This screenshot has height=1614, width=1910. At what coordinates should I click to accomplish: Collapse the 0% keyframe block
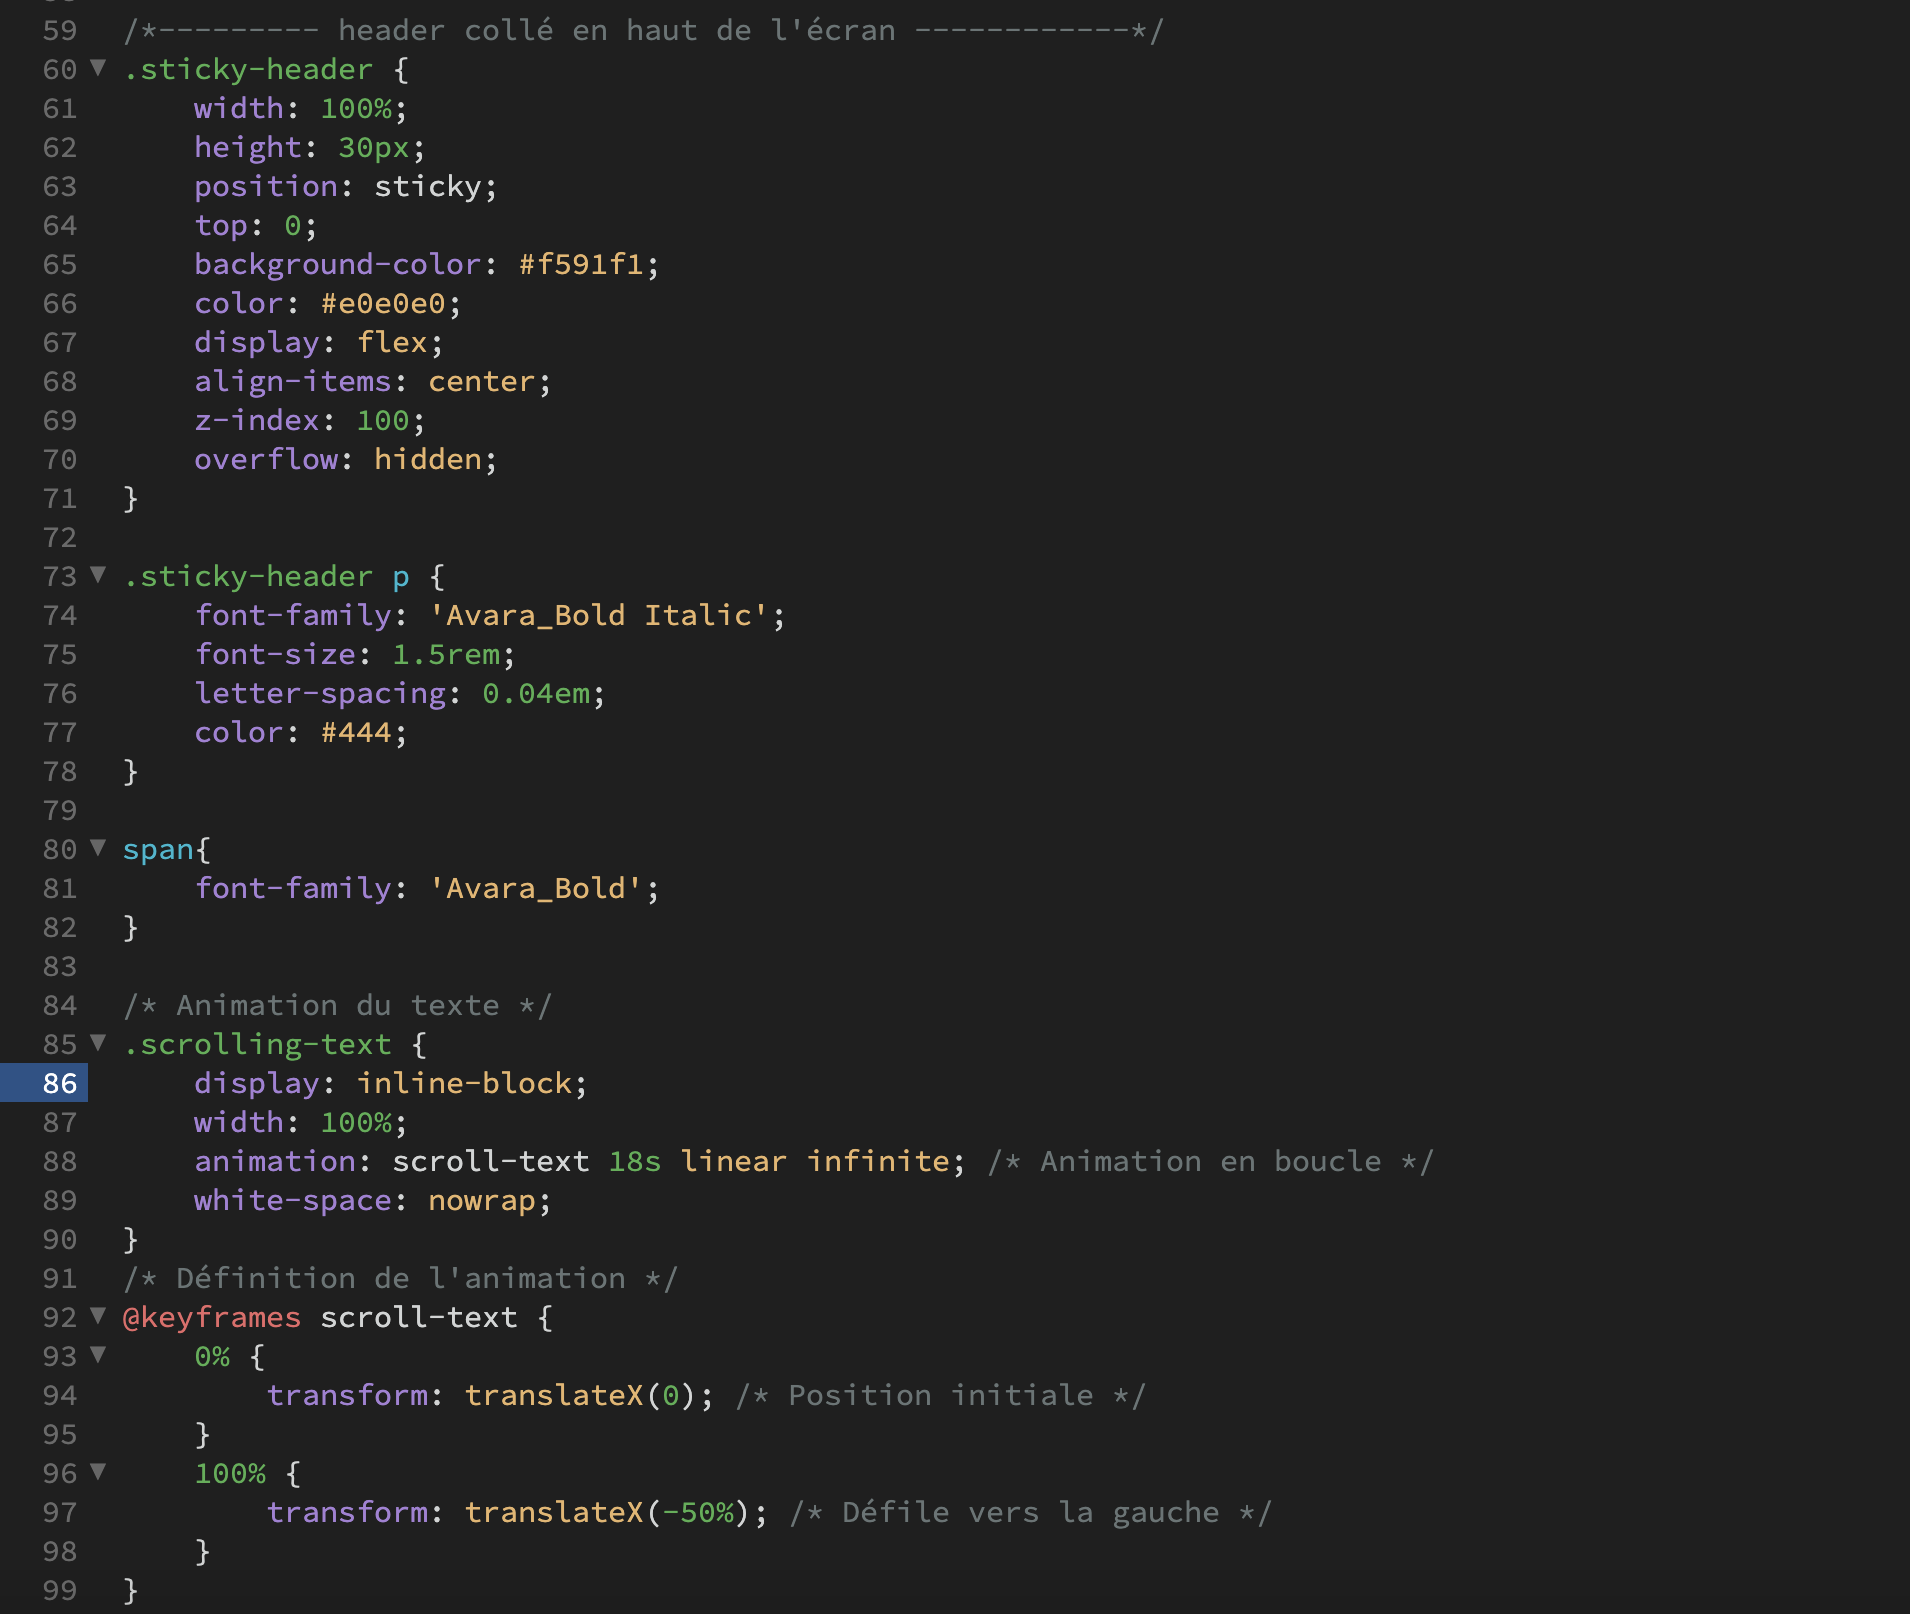click(98, 1355)
